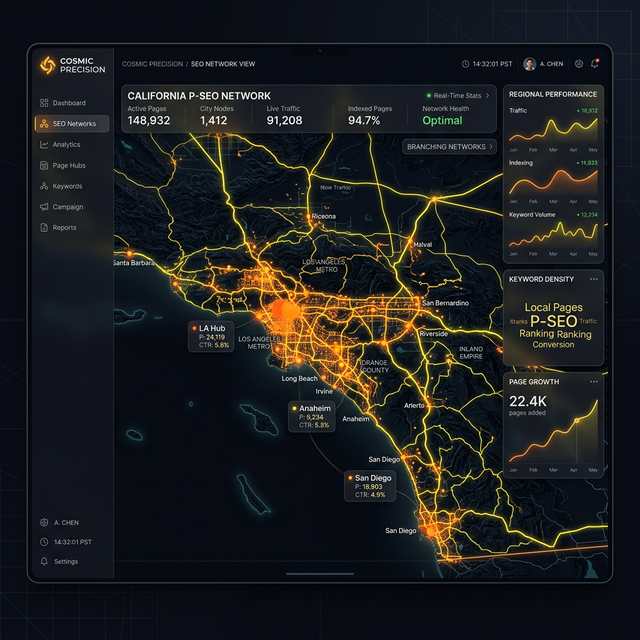
Task: Select the San Diego map label card
Action: (370, 486)
